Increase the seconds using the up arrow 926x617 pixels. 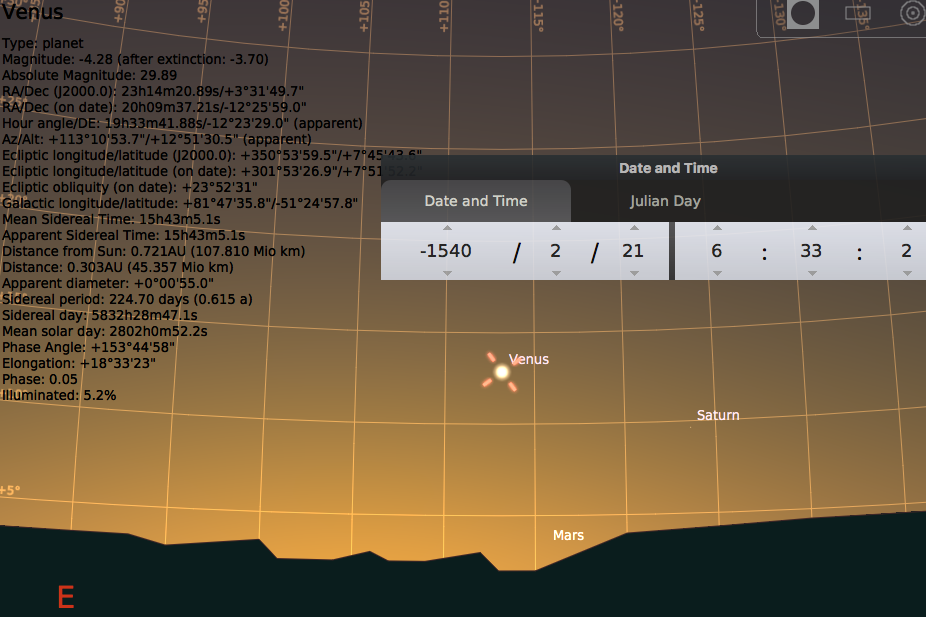click(906, 229)
